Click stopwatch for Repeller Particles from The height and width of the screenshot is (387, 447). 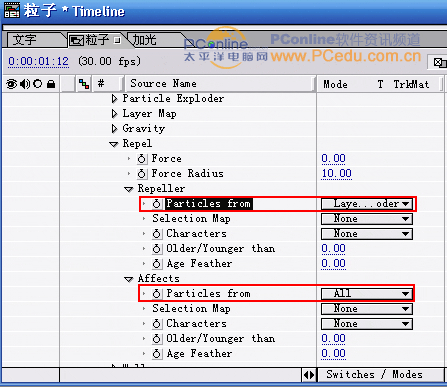click(x=157, y=204)
